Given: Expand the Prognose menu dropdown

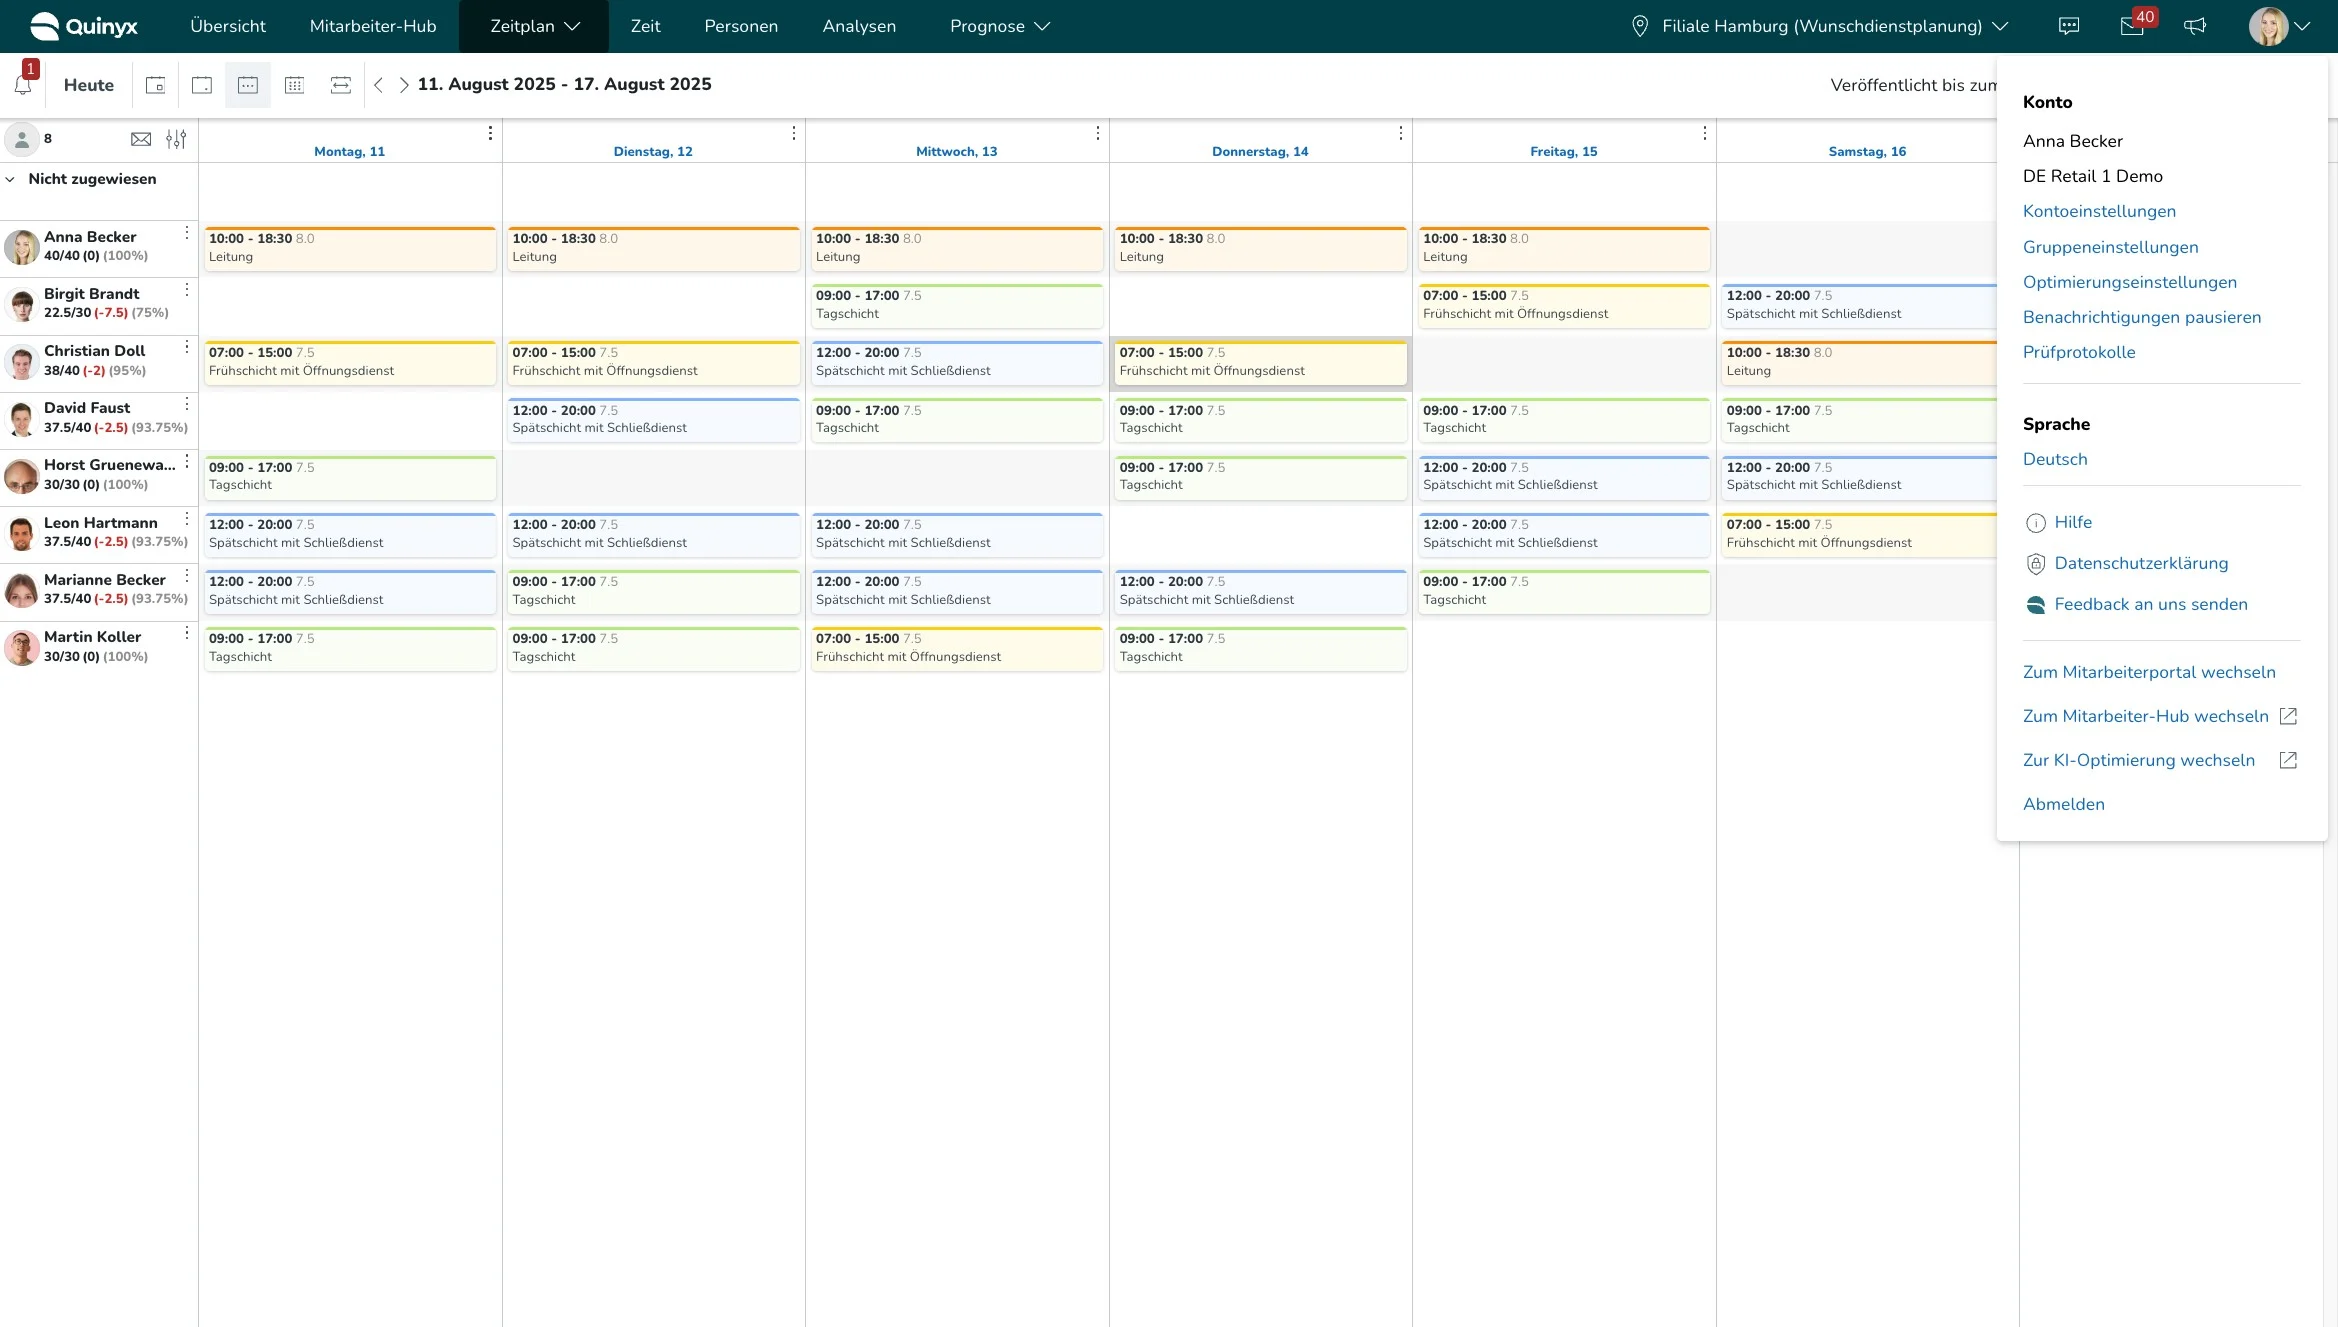Looking at the screenshot, I should 999,26.
